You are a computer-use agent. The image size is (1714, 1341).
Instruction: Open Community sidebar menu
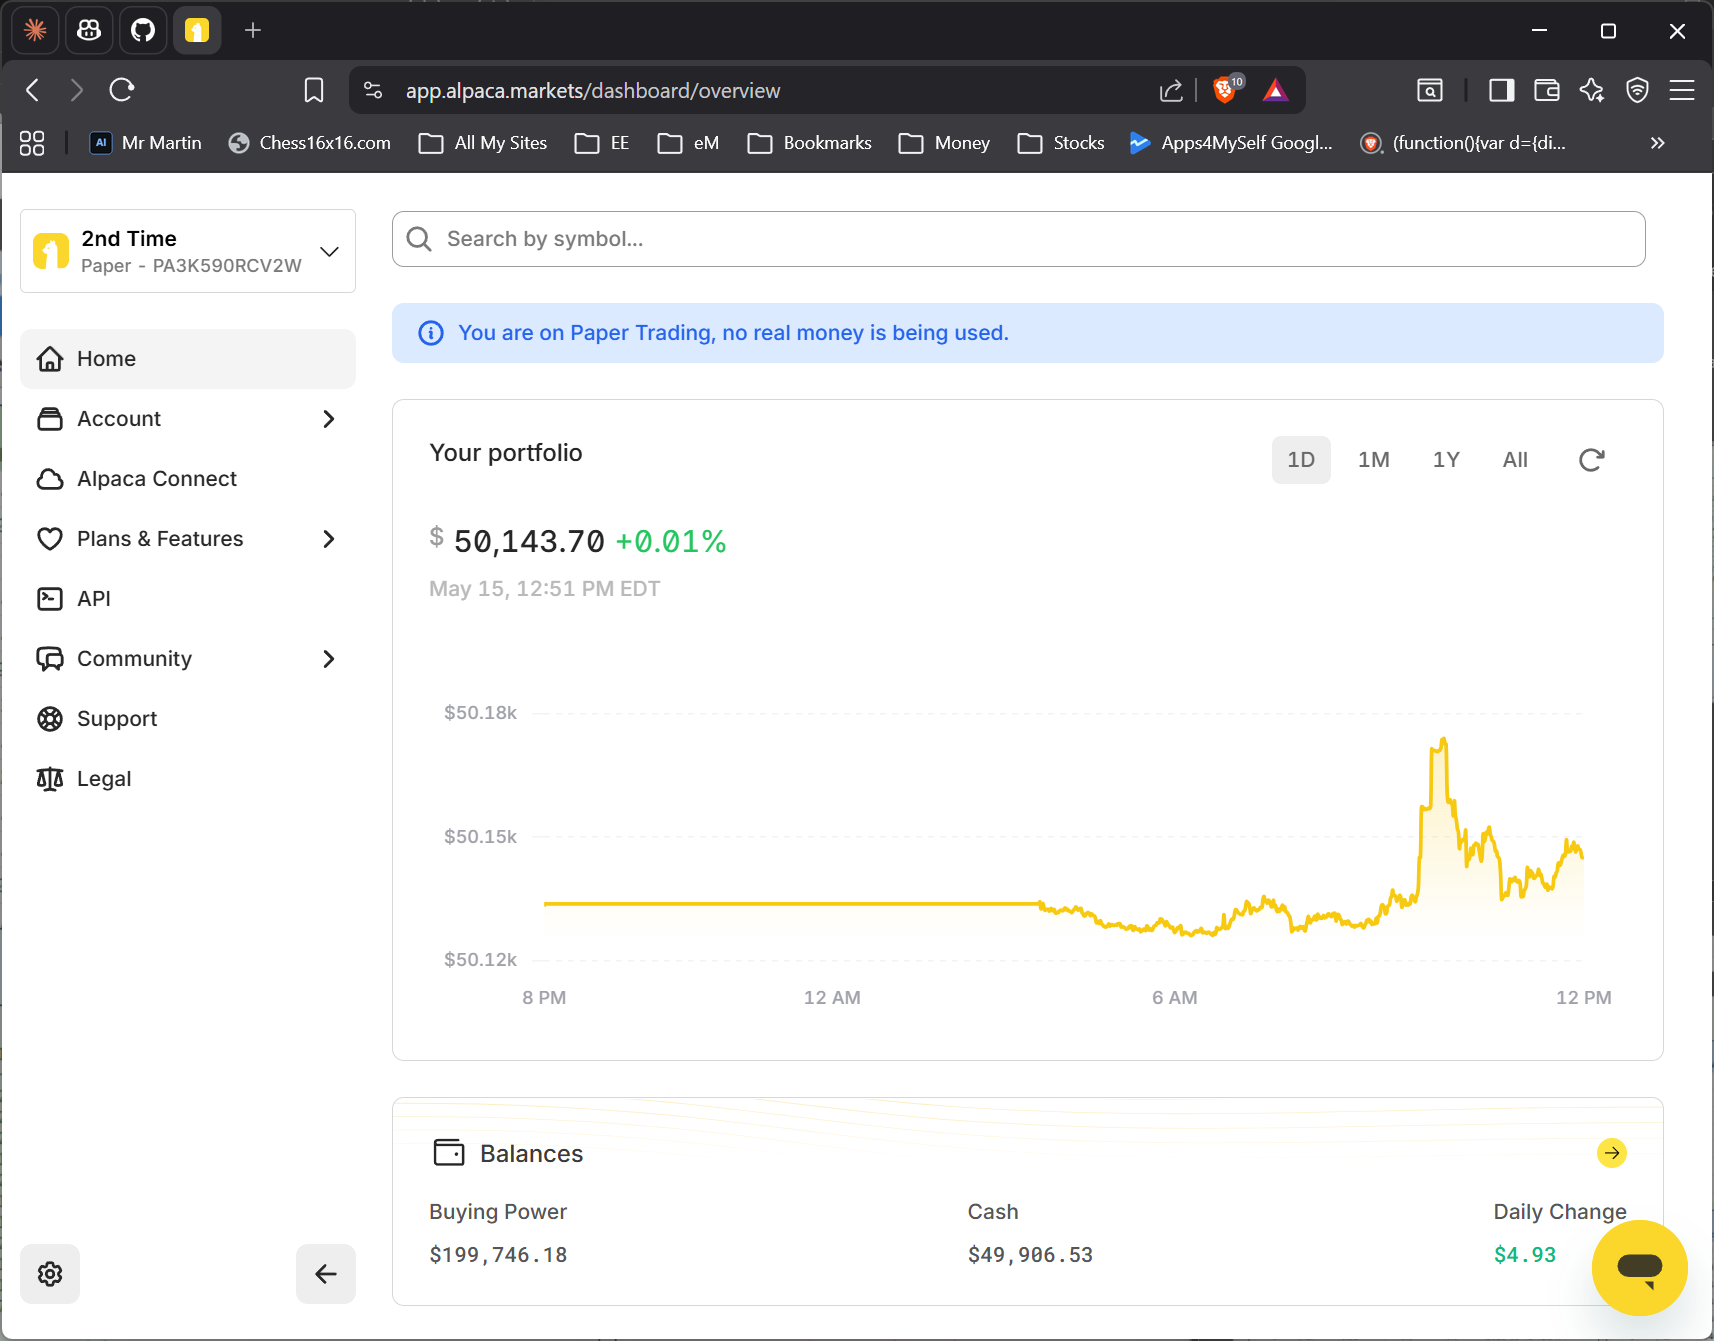click(188, 659)
